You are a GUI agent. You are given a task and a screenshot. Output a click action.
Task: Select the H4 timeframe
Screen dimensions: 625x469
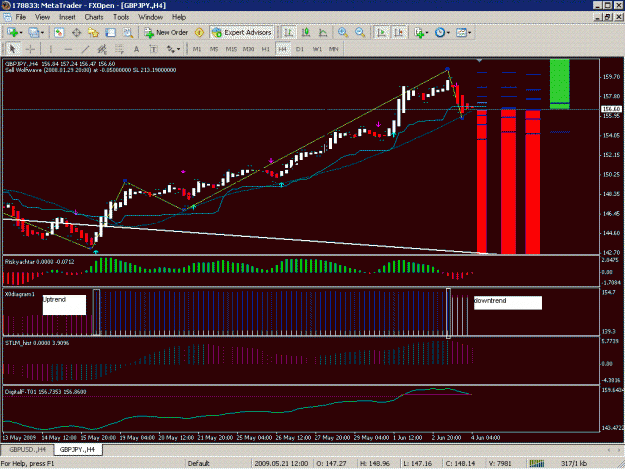coord(283,49)
